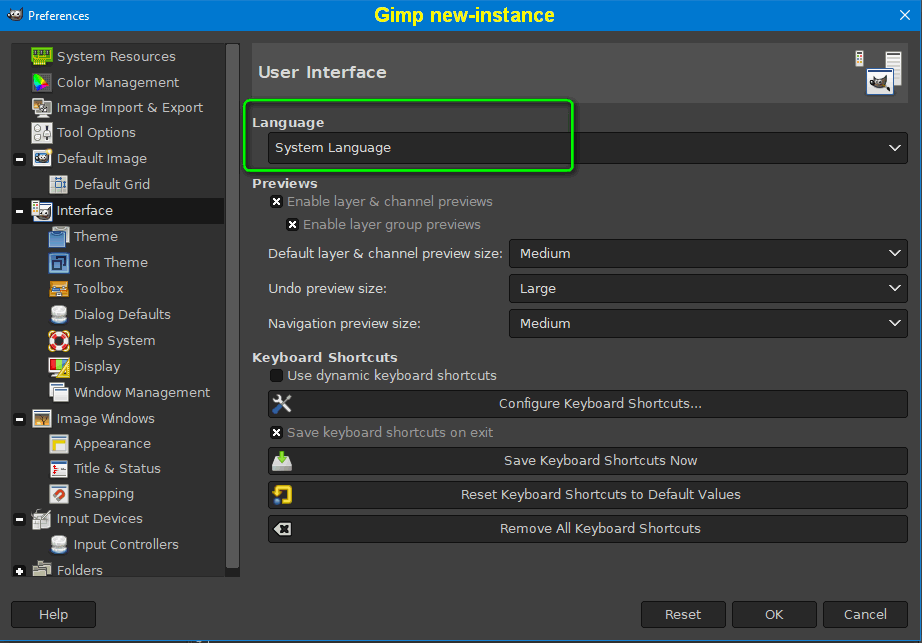
Task: Open the System Language dropdown
Action: click(x=587, y=148)
